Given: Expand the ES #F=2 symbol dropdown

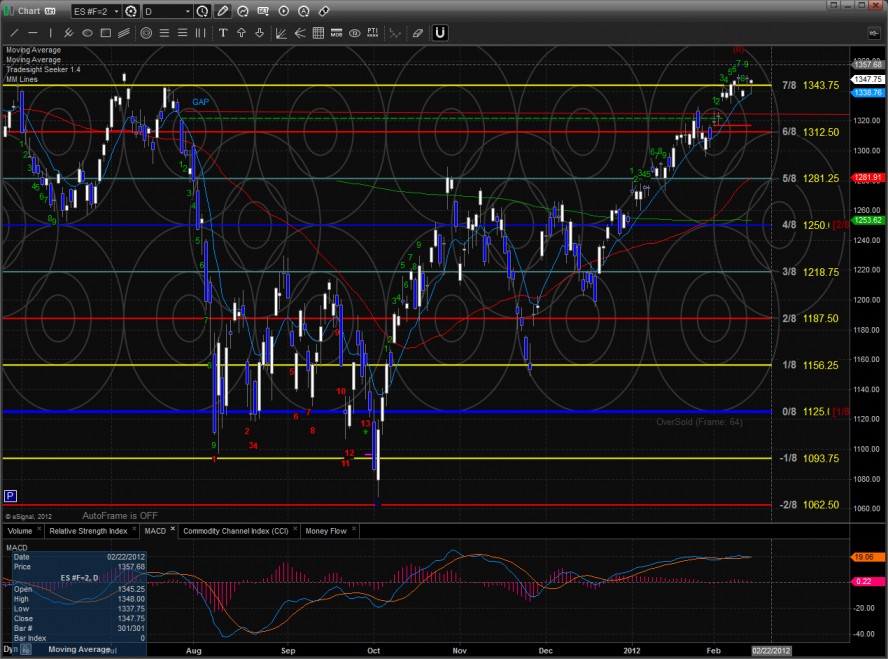Looking at the screenshot, I should pyautogui.click(x=116, y=11).
